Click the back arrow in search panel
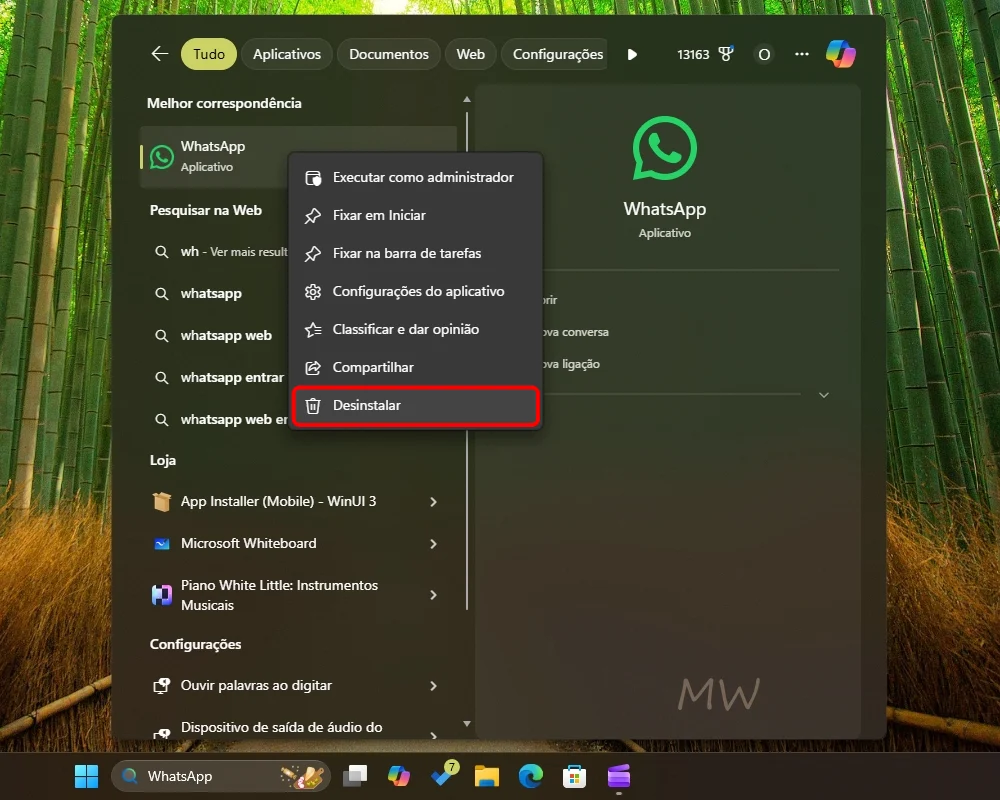Viewport: 1000px width, 800px height. tap(159, 54)
